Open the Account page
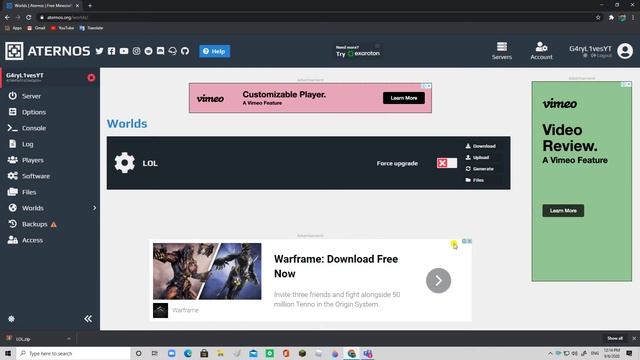The image size is (640, 360). [x=541, y=51]
